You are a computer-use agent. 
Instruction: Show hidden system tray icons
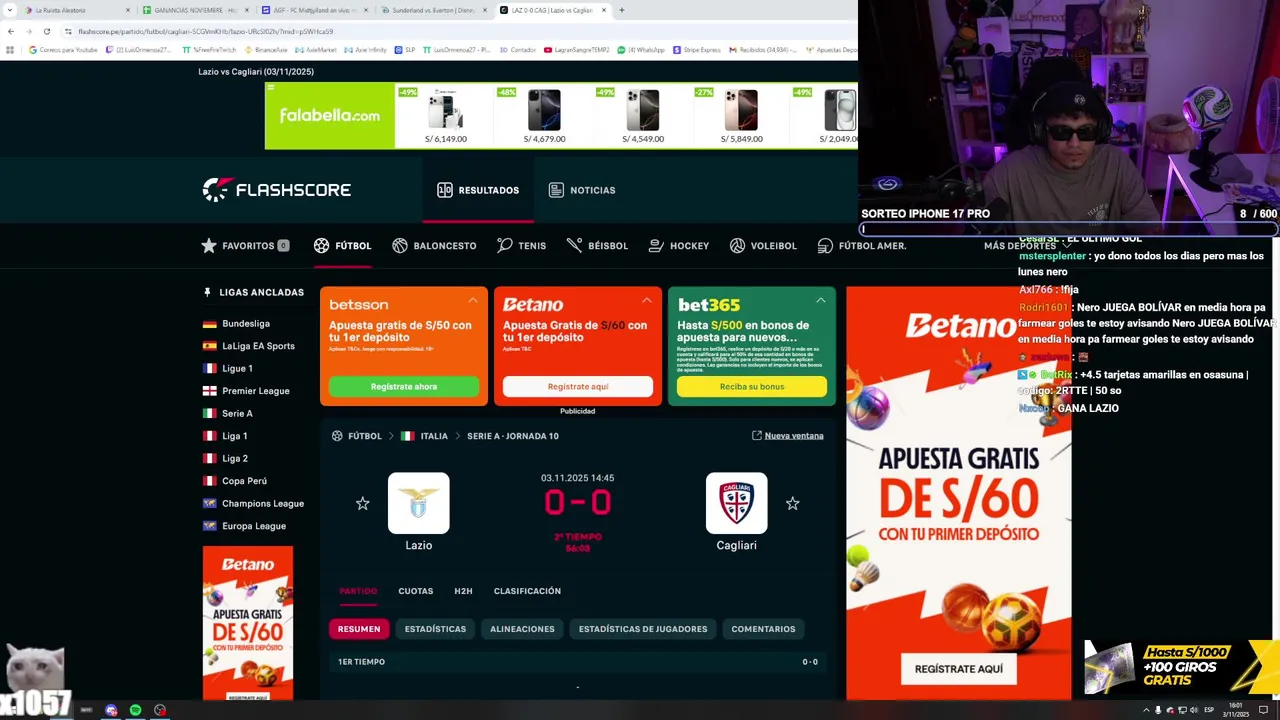click(1146, 710)
